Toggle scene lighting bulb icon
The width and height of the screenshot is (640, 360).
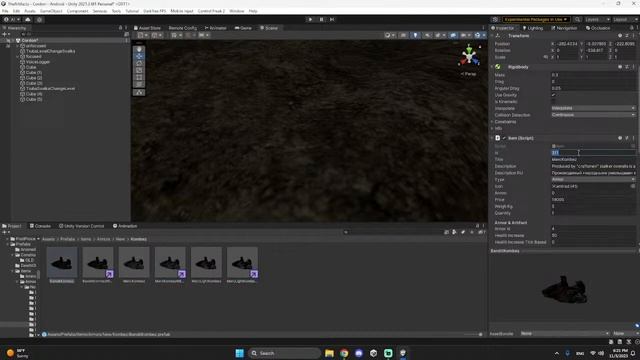coord(415,35)
